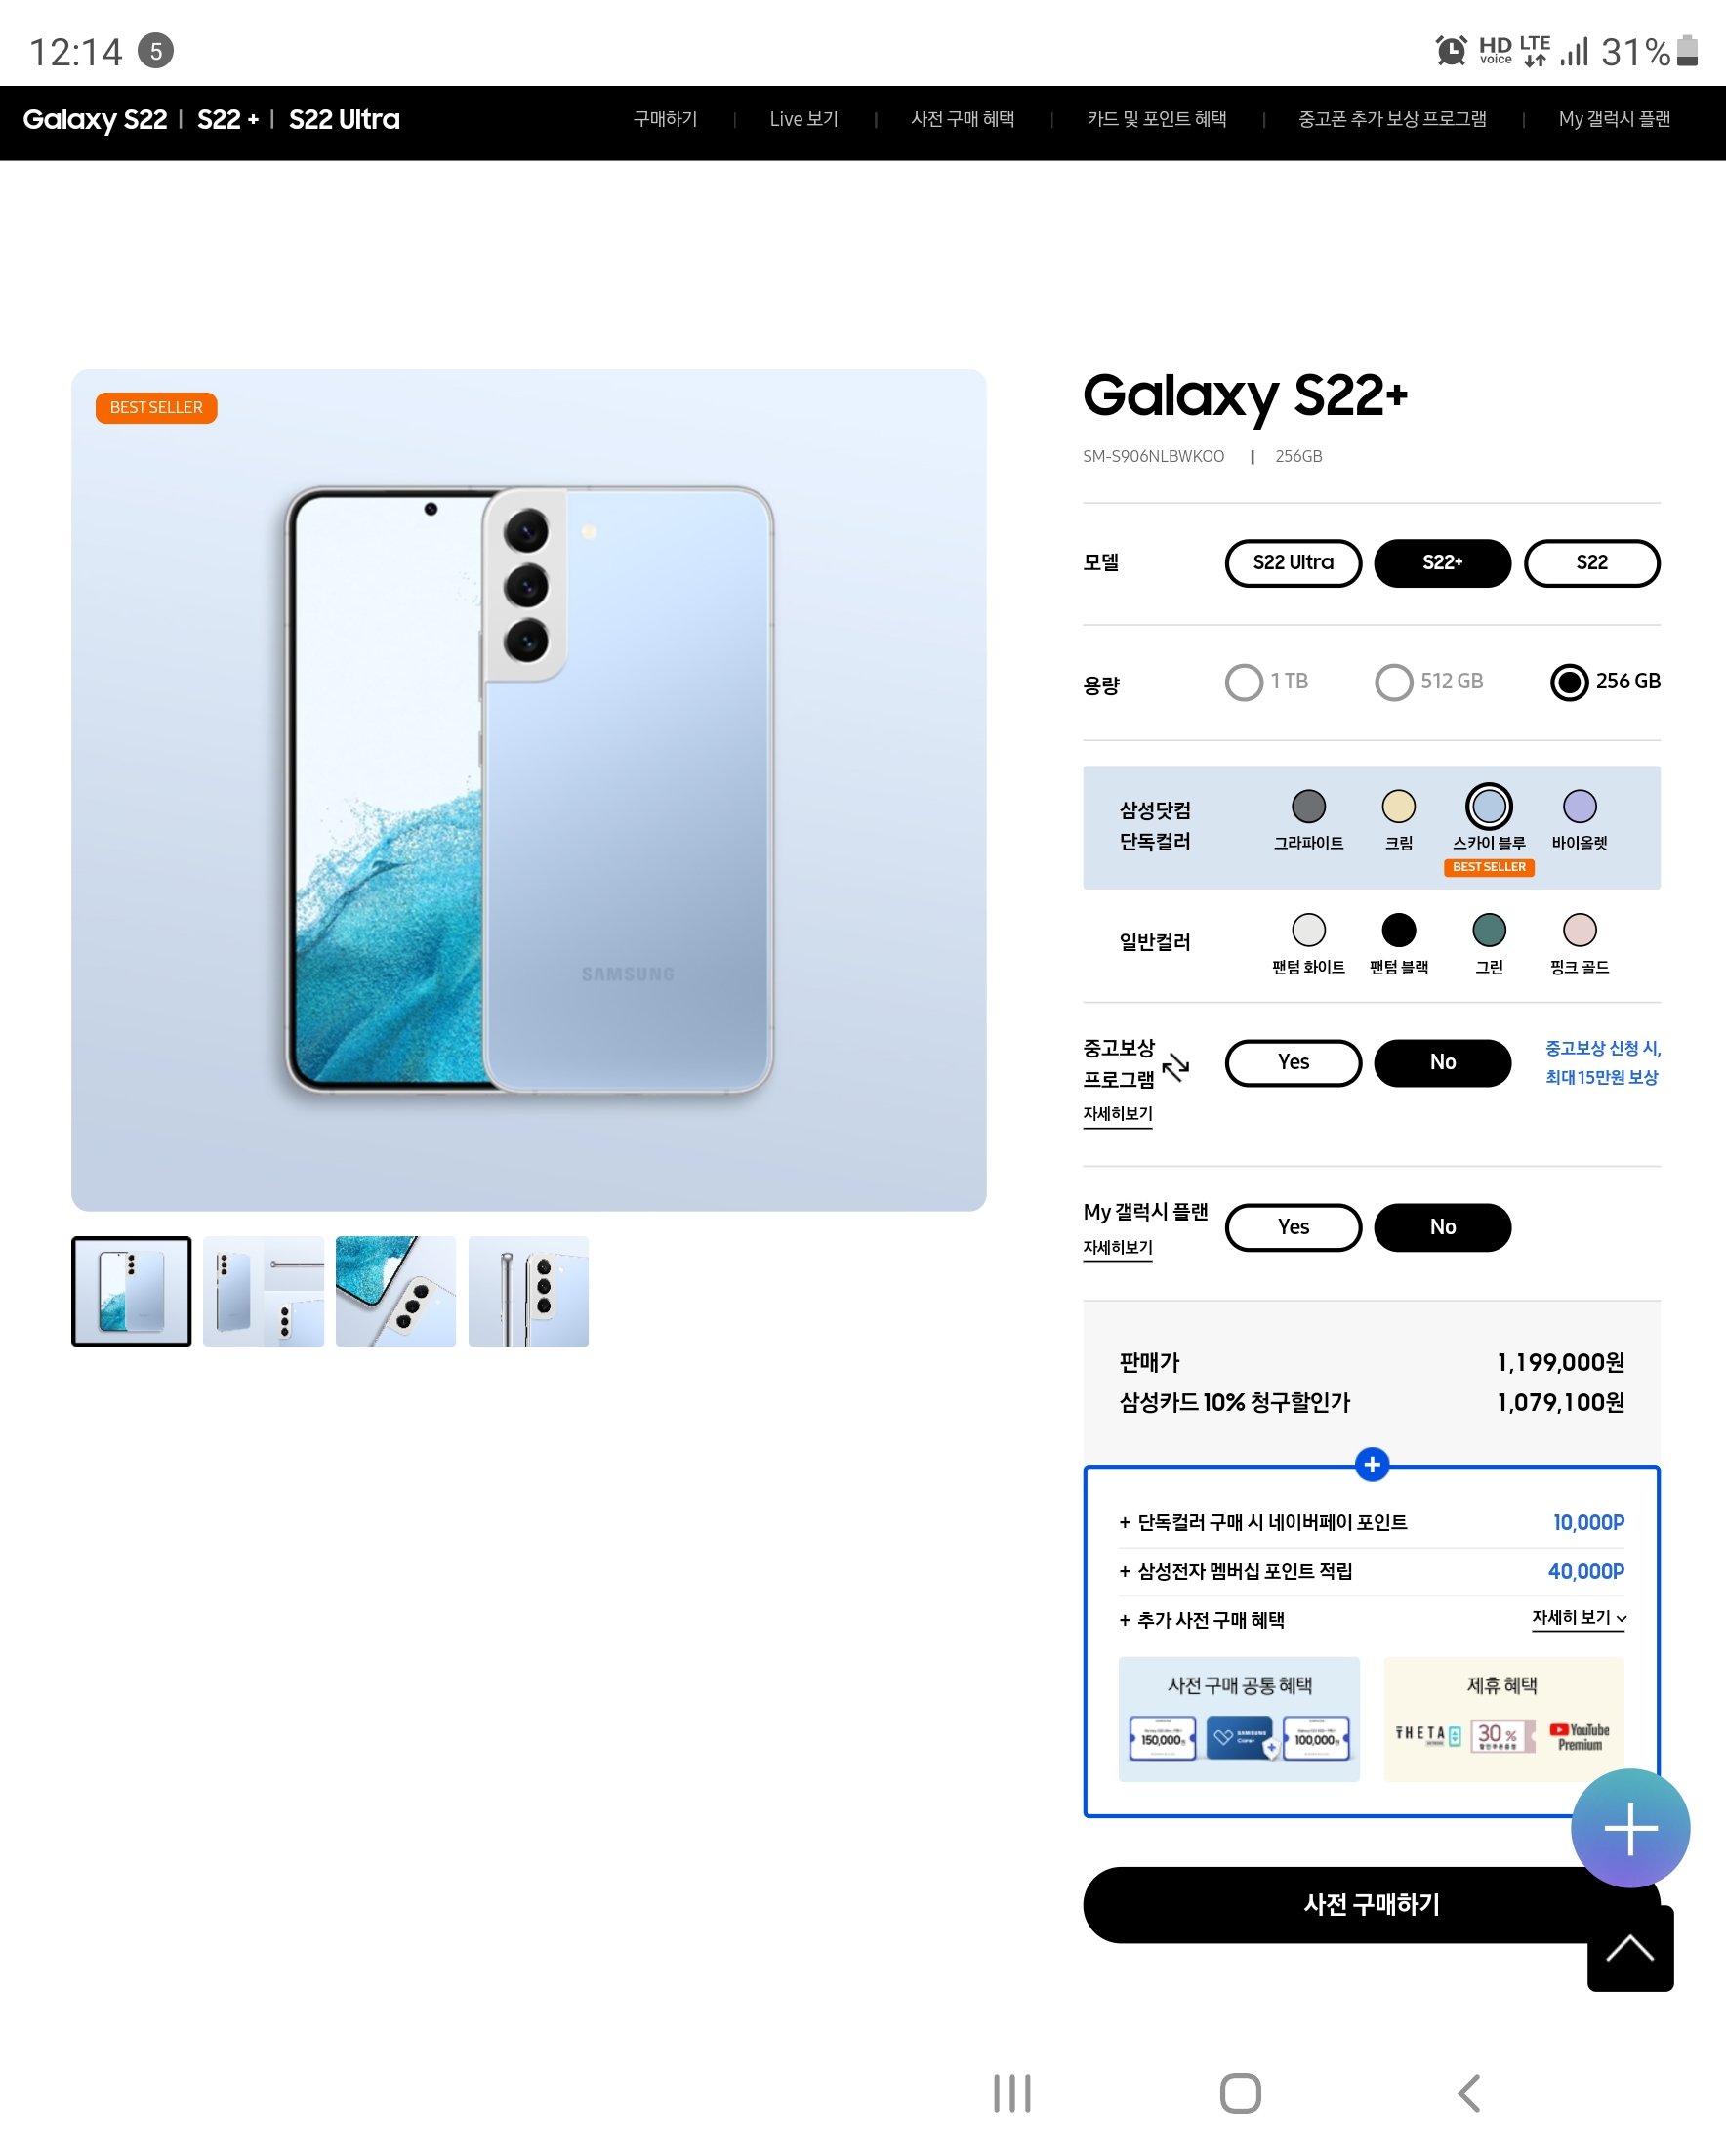
Task: Tap the trade-in swap arrows icon
Action: (1176, 1067)
